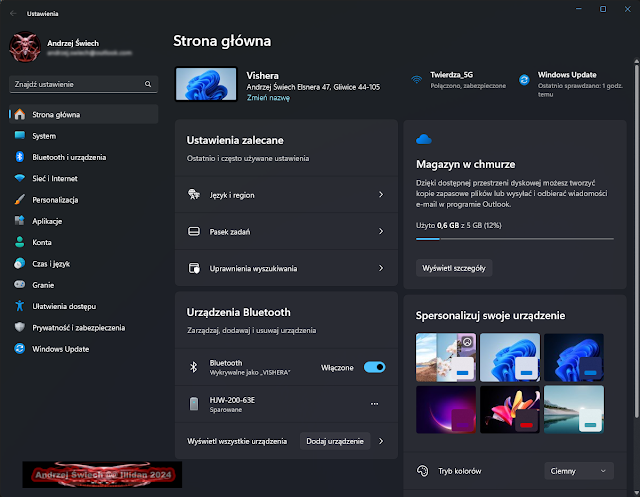Click the Dodaj urządzenie button

click(x=335, y=441)
